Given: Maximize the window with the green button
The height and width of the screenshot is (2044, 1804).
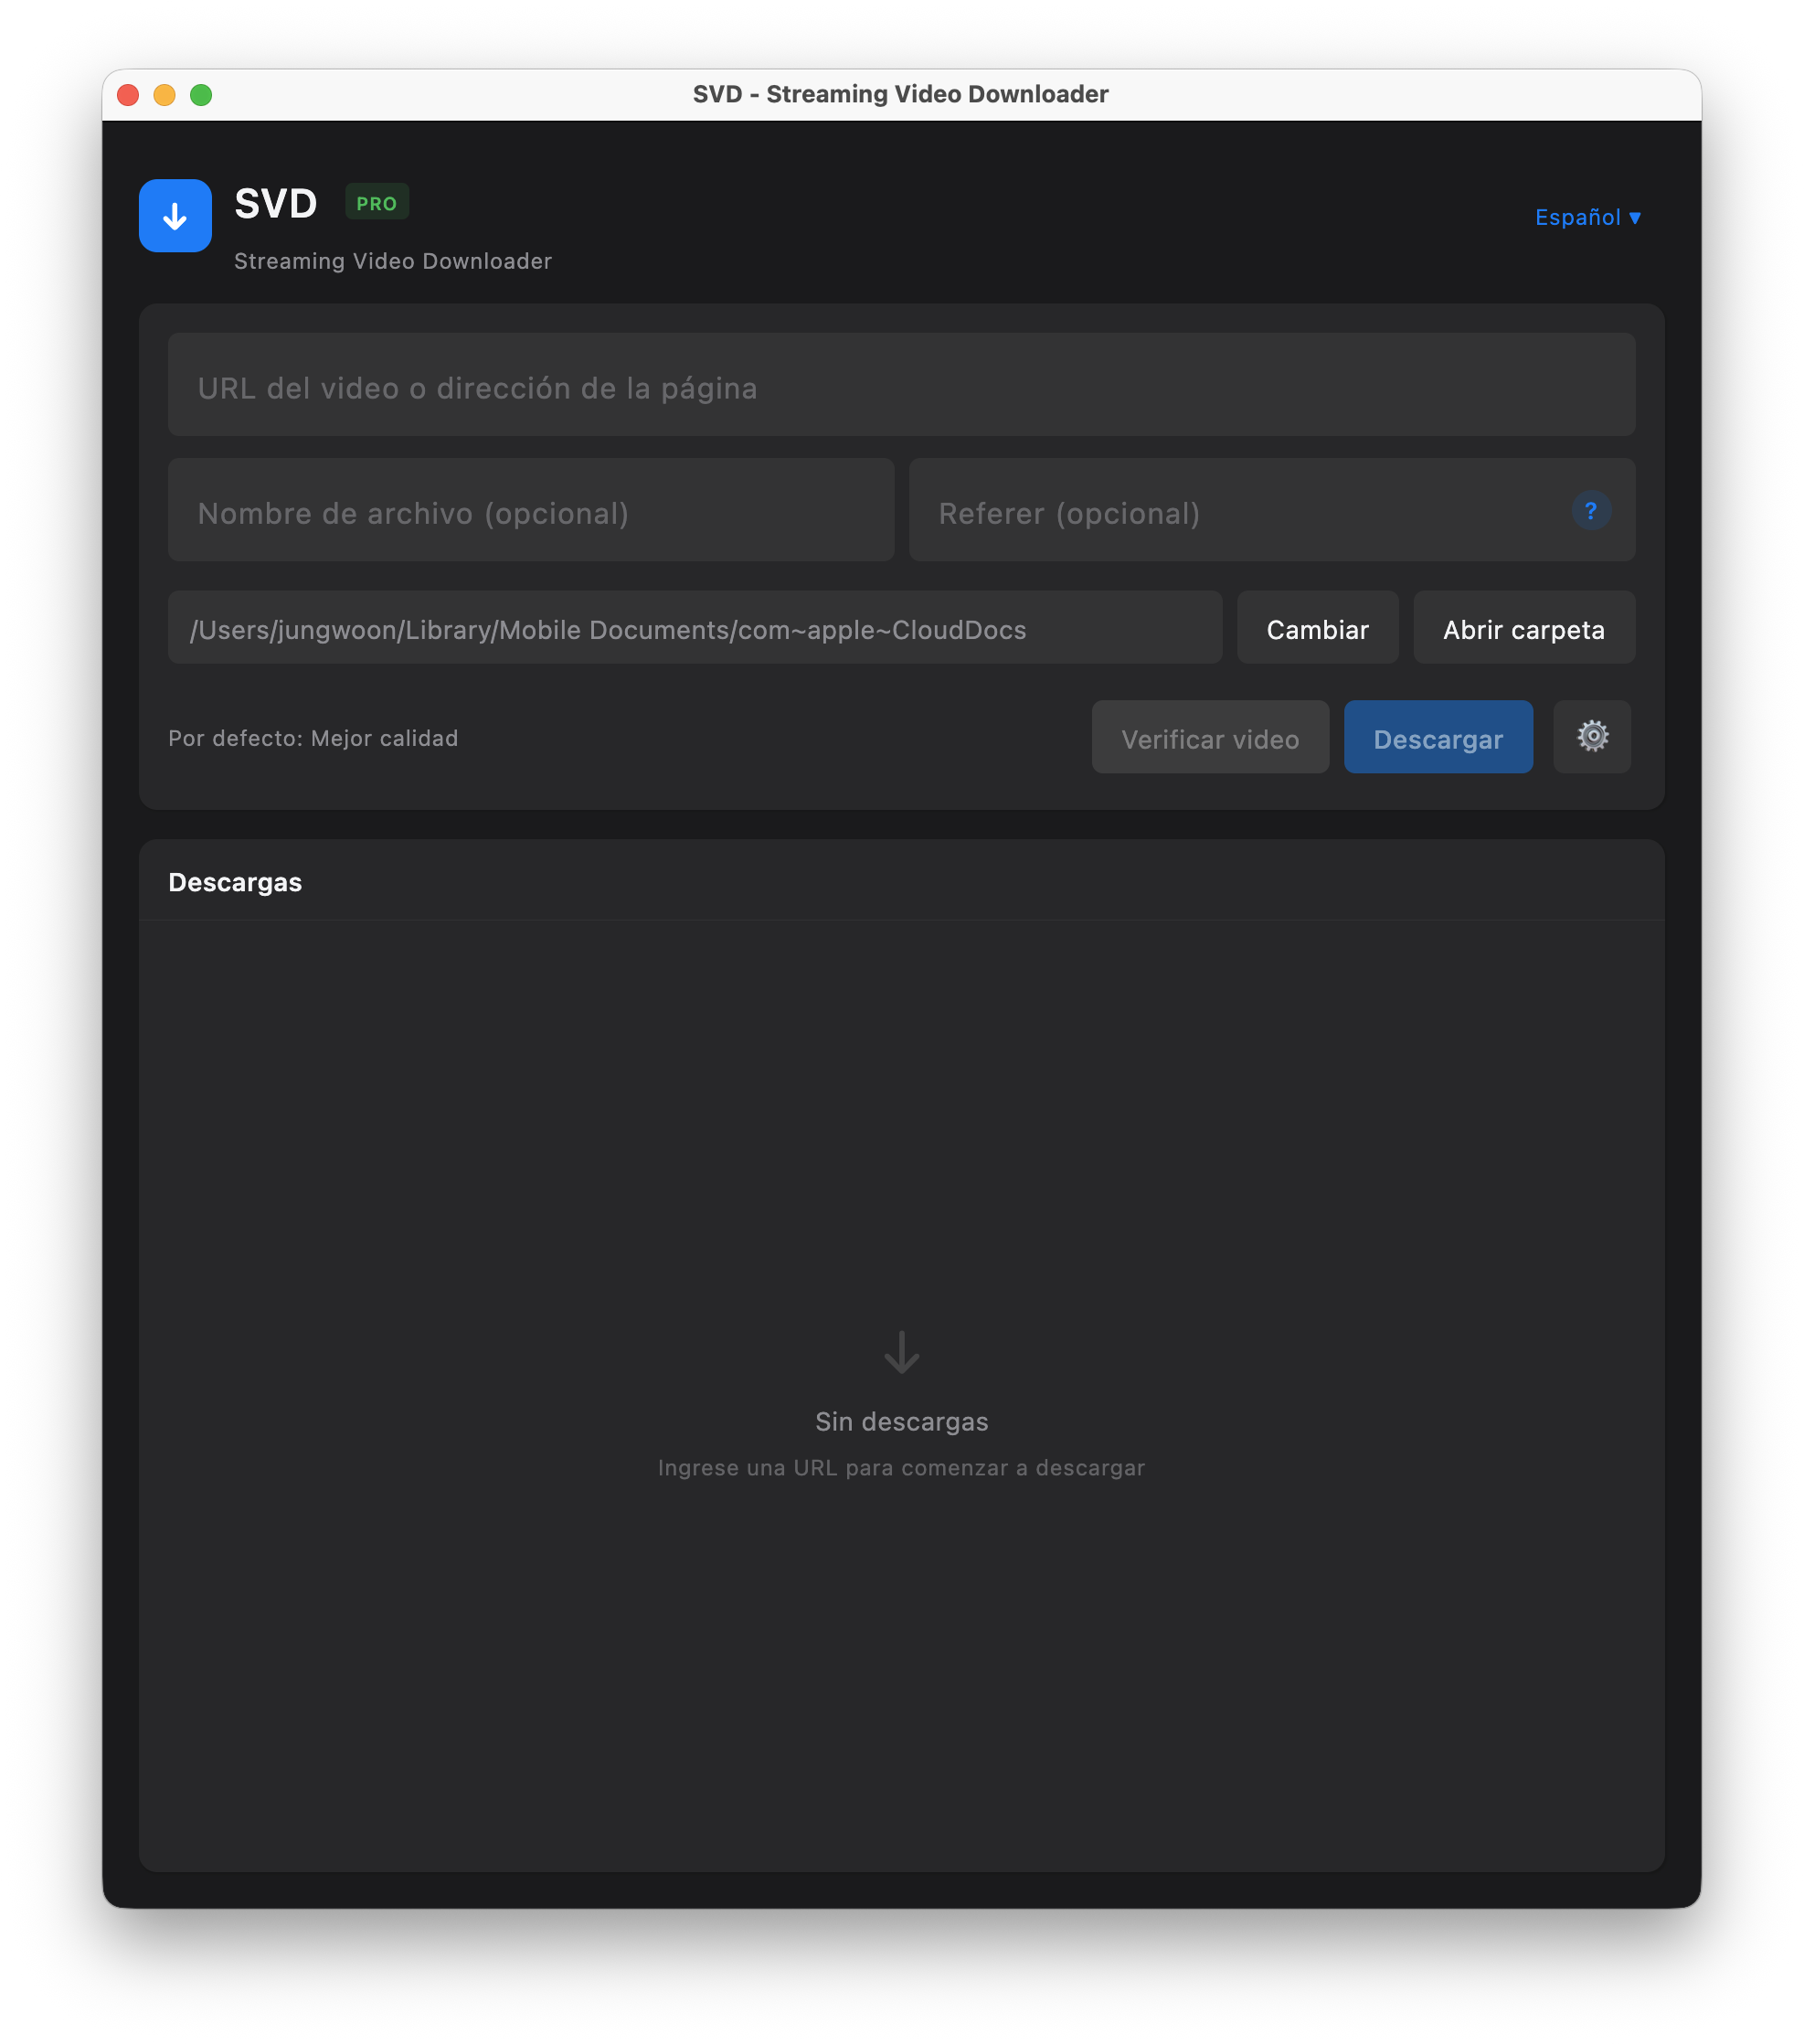Looking at the screenshot, I should pyautogui.click(x=201, y=95).
